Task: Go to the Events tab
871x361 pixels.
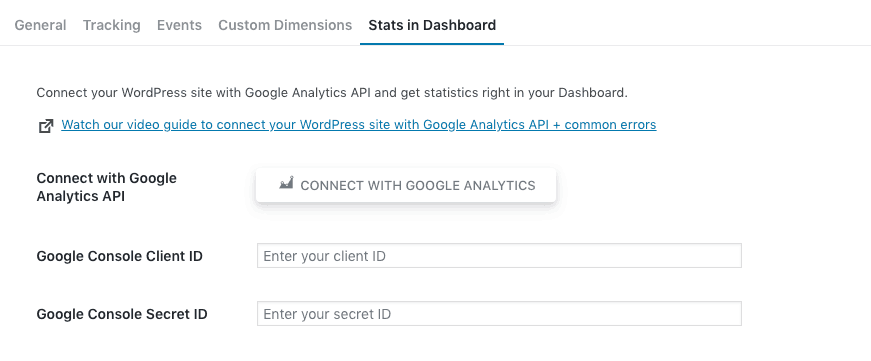Action: pyautogui.click(x=179, y=25)
